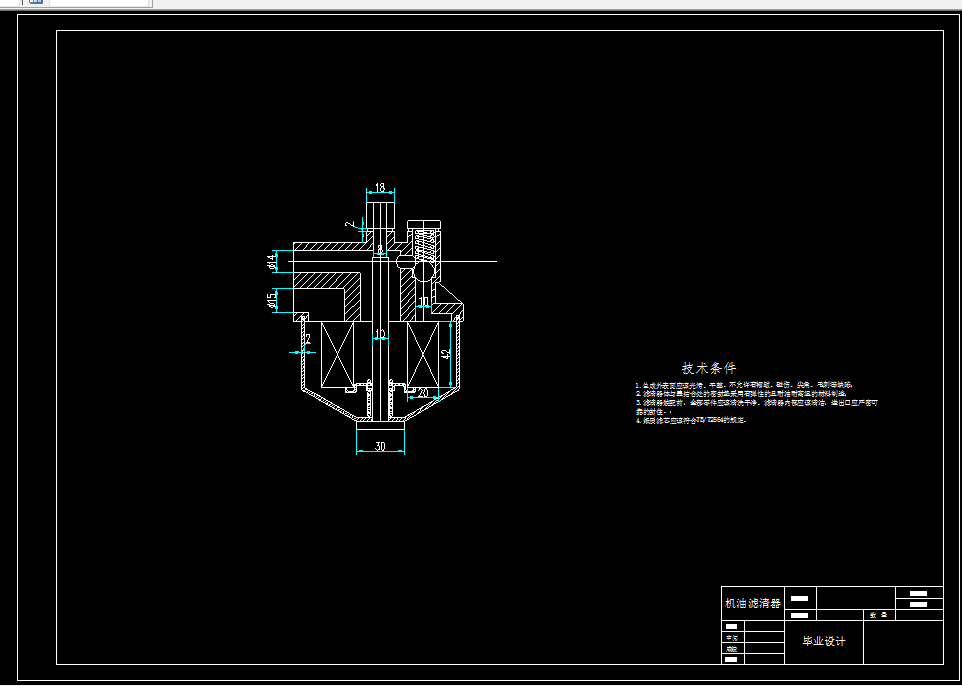Select the ø15 diameter dimension label
The width and height of the screenshot is (962, 686).
(x=271, y=300)
